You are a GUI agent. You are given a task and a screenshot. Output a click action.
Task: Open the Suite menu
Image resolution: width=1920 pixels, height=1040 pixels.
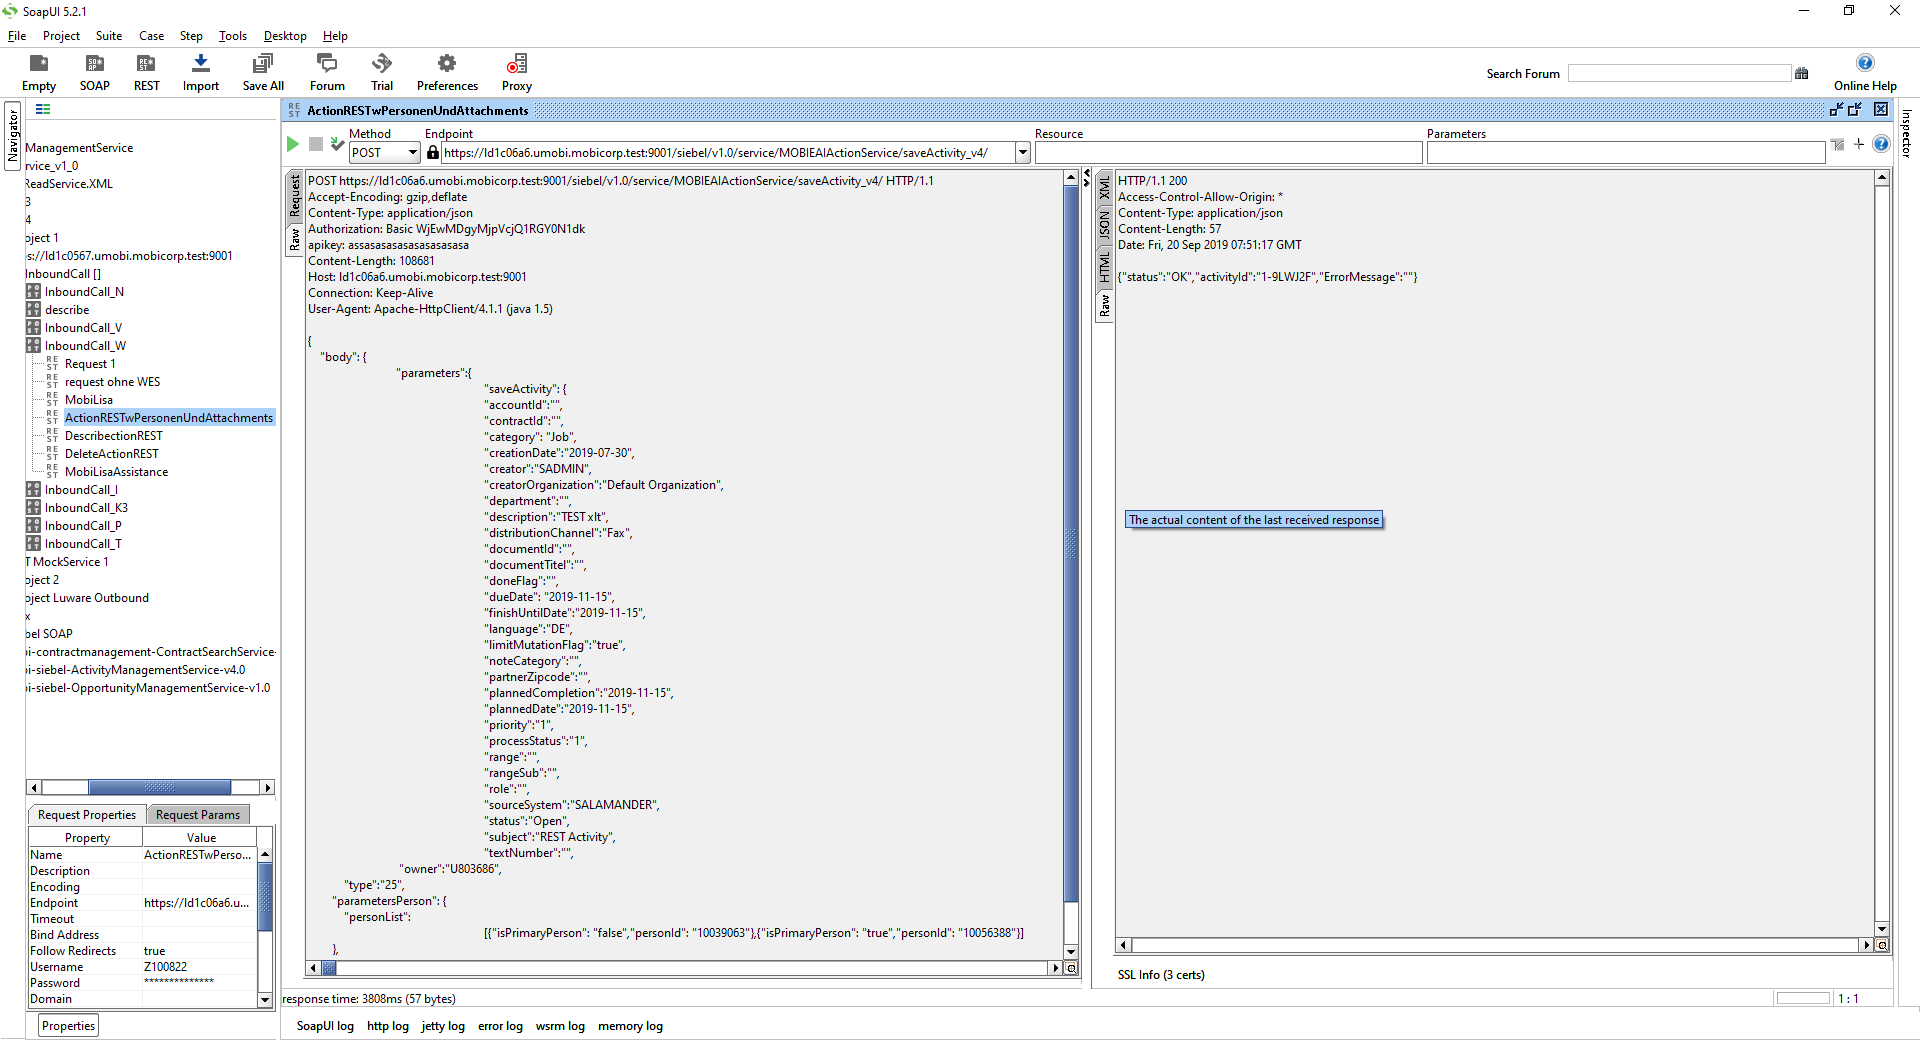[x=109, y=36]
